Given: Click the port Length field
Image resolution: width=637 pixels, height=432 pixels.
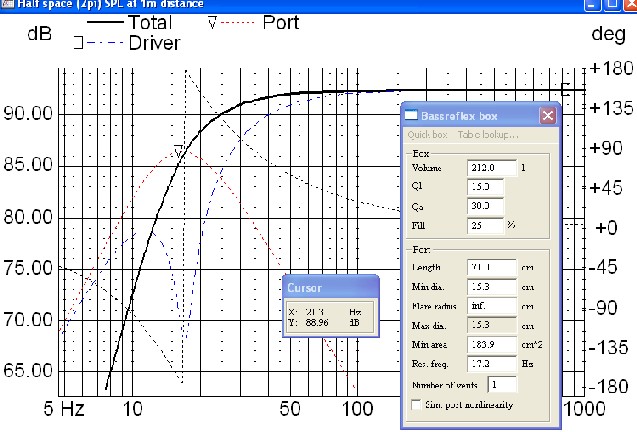Looking at the screenshot, I should (492, 267).
